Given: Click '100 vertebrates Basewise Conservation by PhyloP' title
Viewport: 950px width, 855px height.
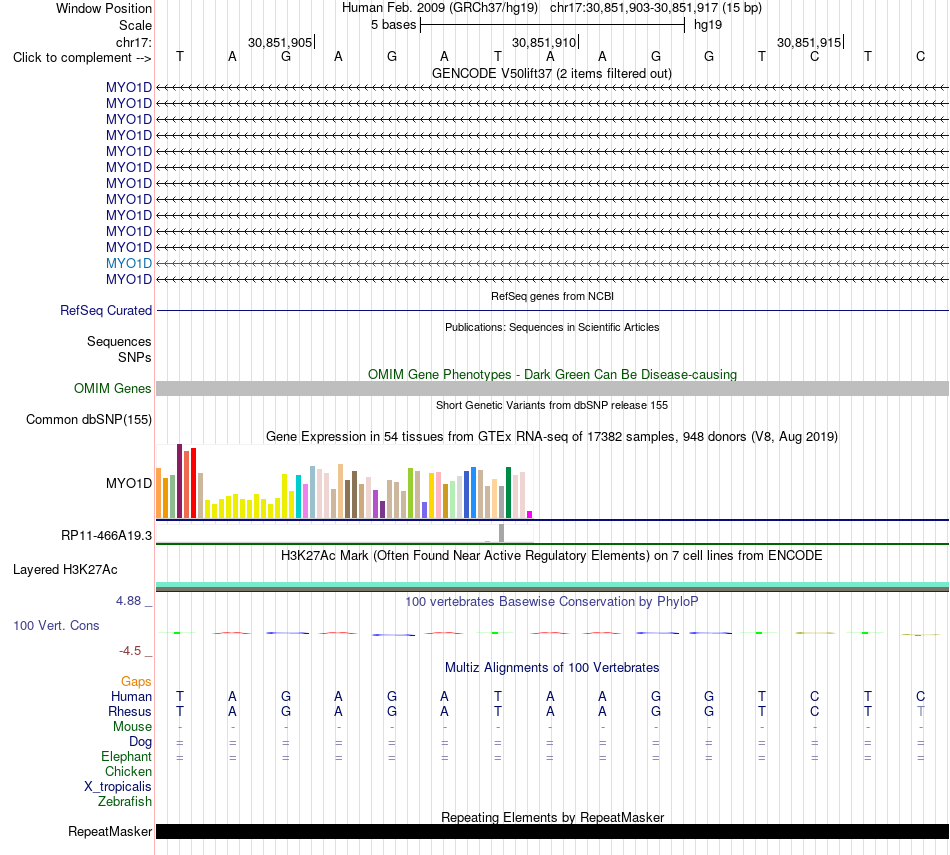Looking at the screenshot, I should [x=552, y=602].
